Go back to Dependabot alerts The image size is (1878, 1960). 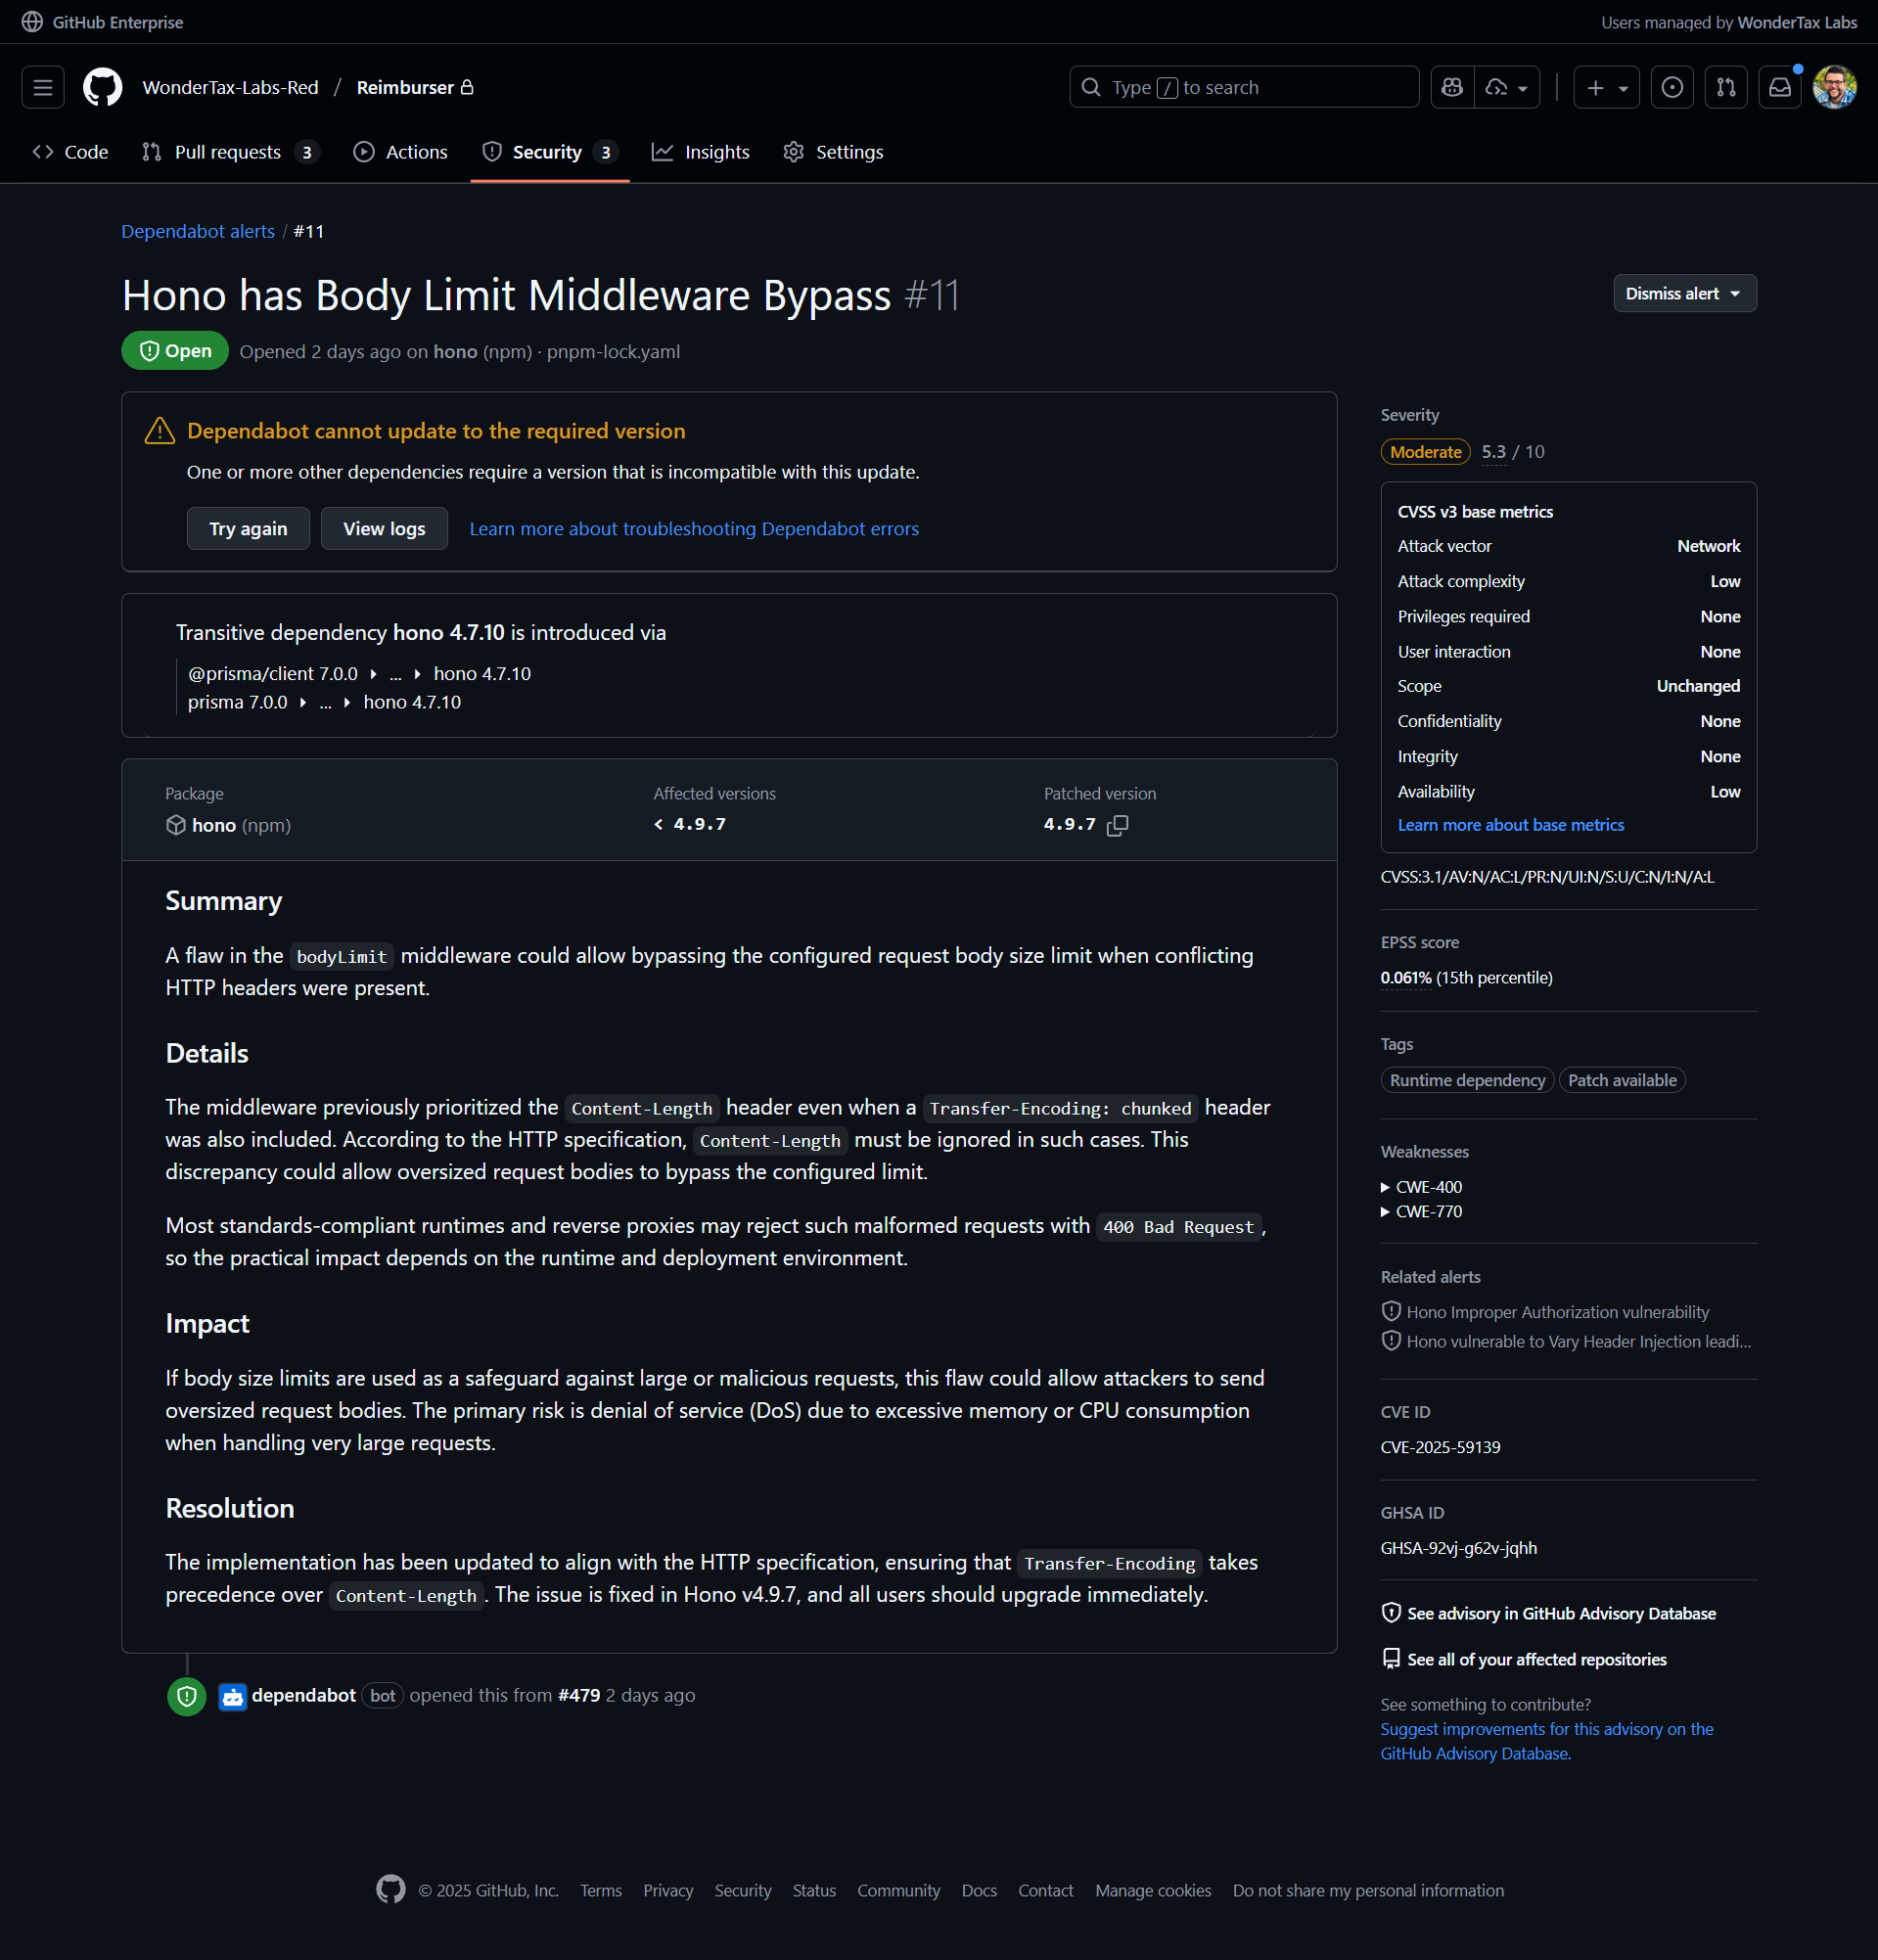coord(198,231)
